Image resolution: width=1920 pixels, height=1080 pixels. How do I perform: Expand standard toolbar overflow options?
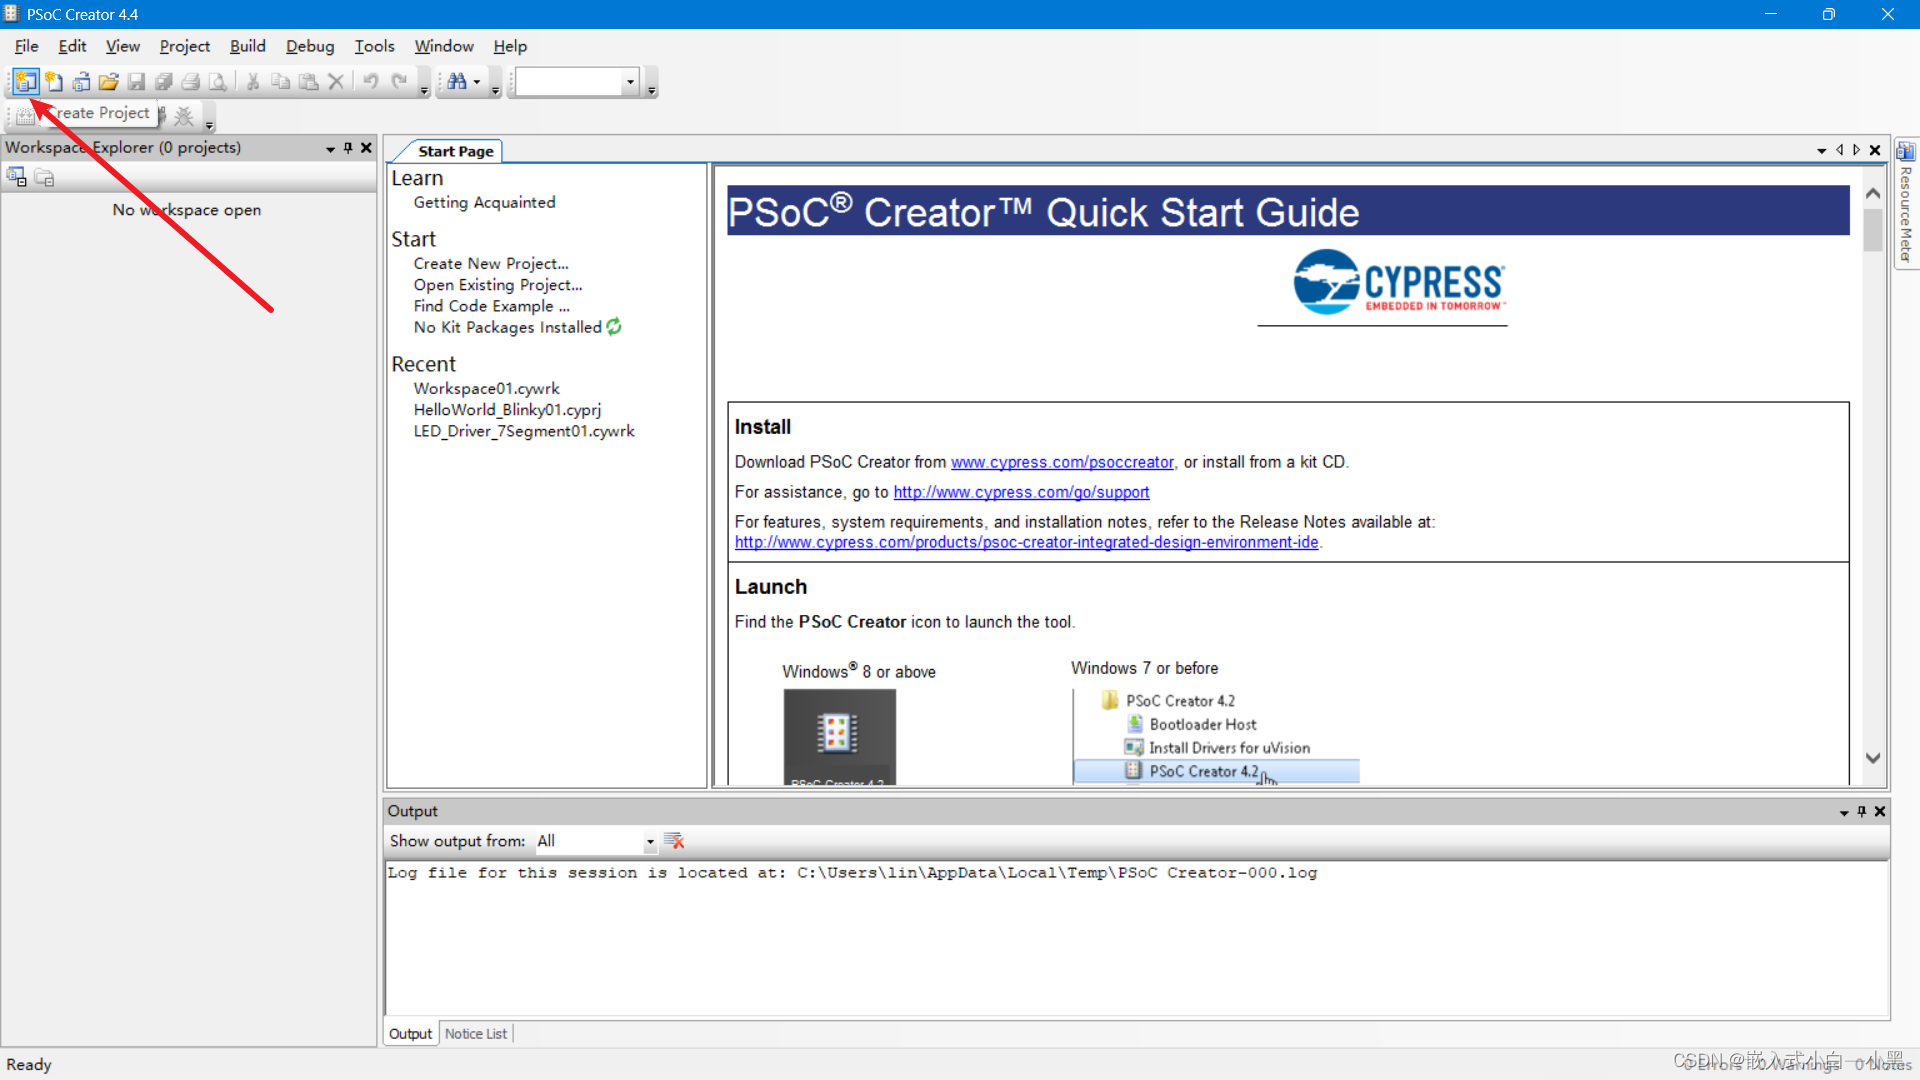click(425, 90)
